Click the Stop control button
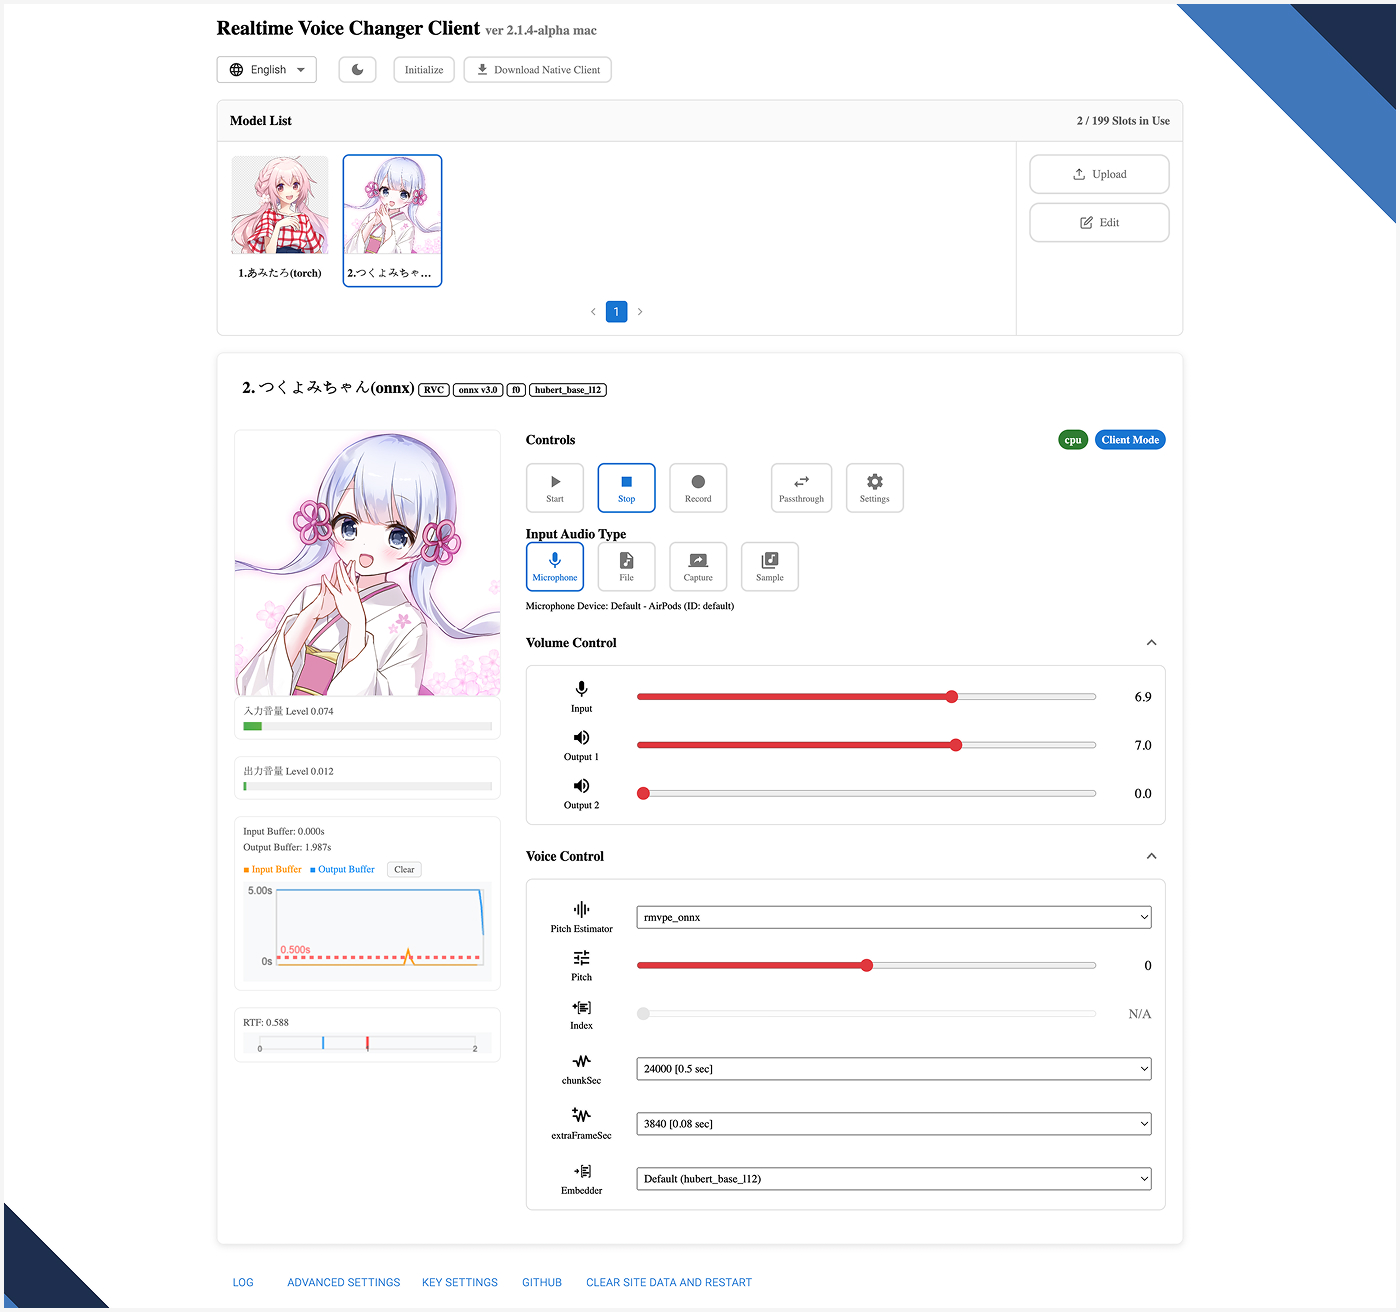The image size is (1400, 1312). click(x=626, y=488)
